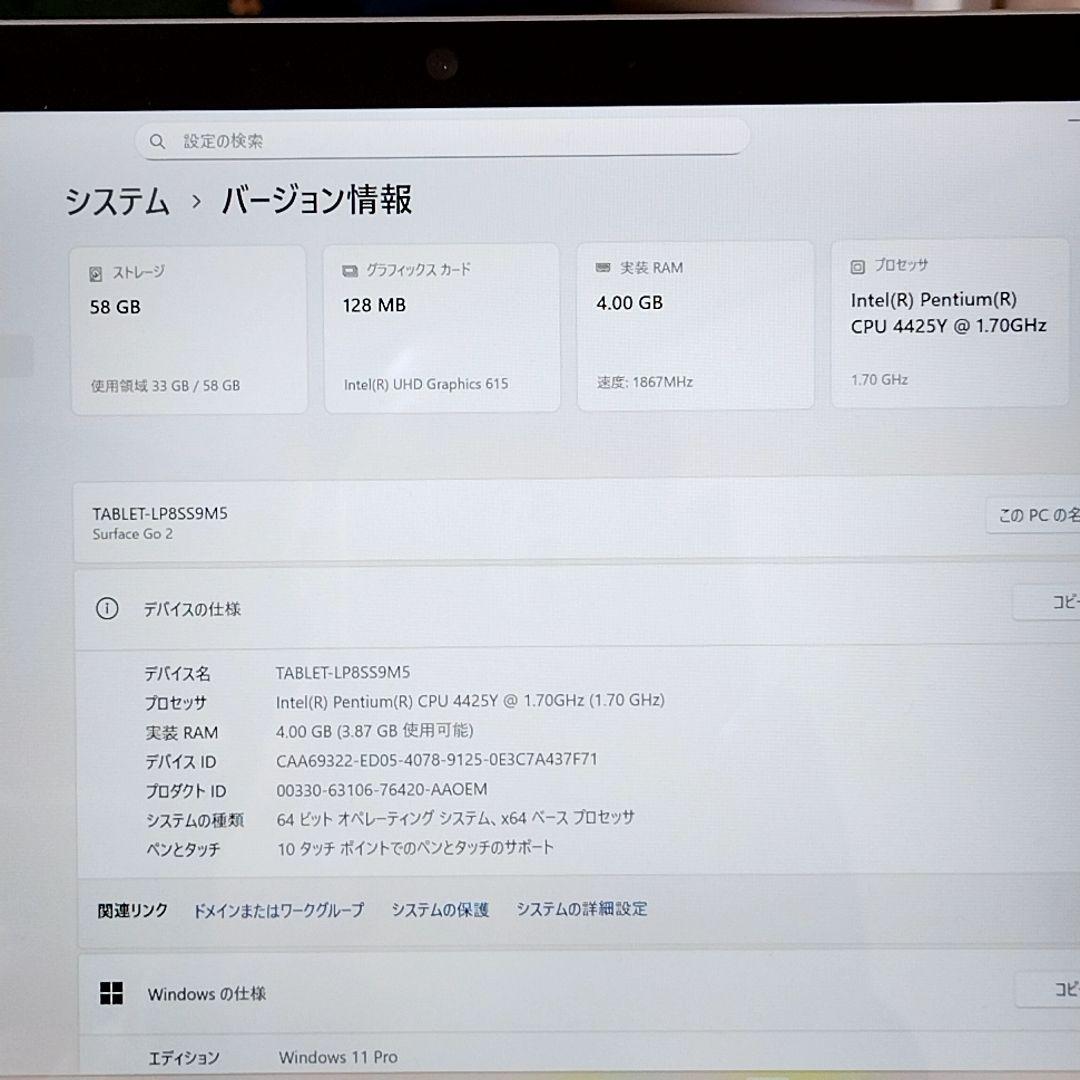Navigate back to システム via breadcrumb
Image resolution: width=1080 pixels, height=1080 pixels.
click(x=117, y=201)
